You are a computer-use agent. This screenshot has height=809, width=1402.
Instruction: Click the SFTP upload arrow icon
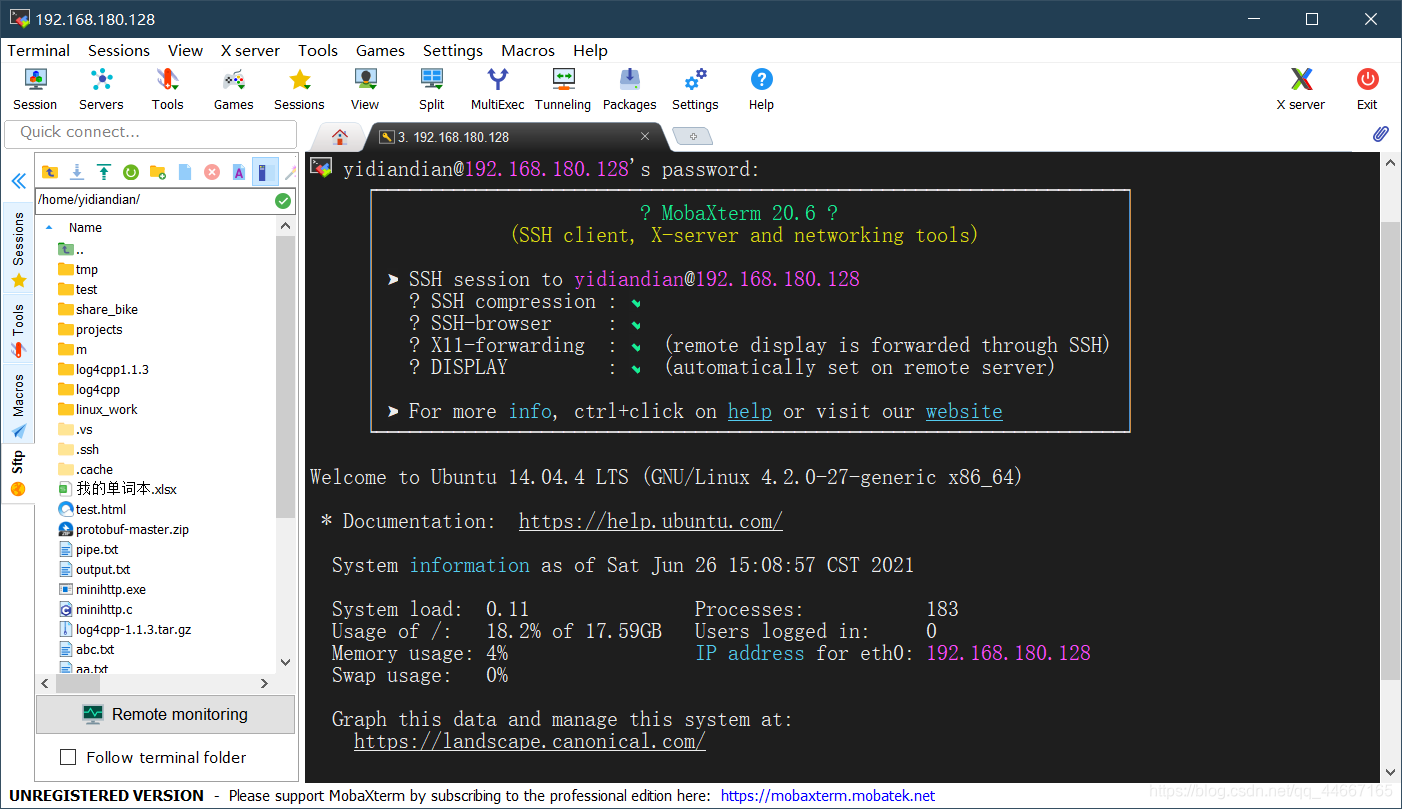[103, 172]
